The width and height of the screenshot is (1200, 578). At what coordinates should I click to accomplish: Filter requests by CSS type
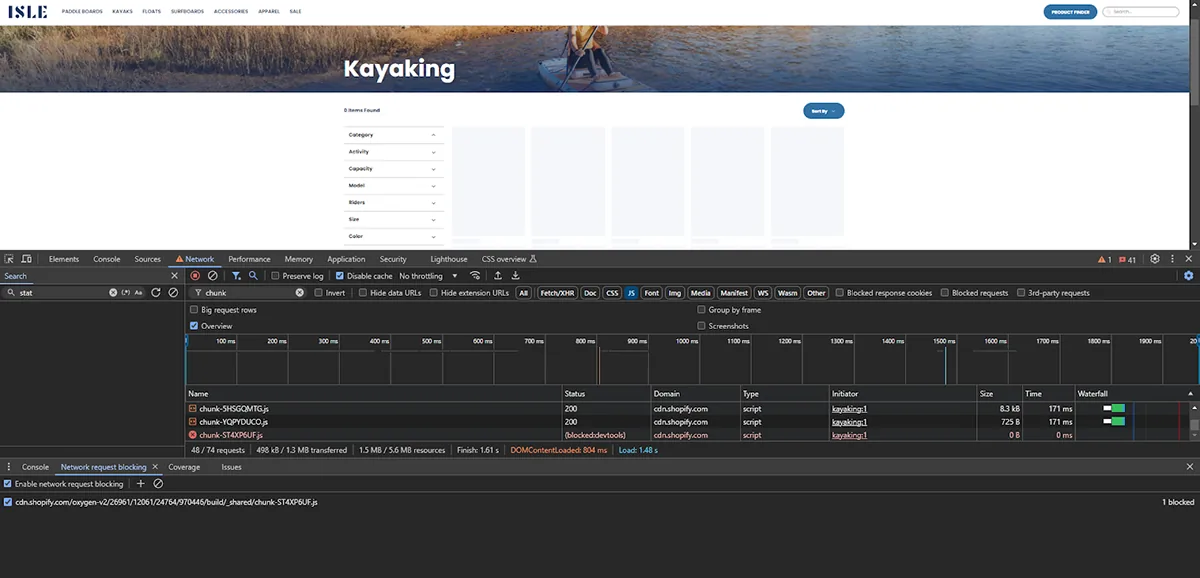point(612,293)
